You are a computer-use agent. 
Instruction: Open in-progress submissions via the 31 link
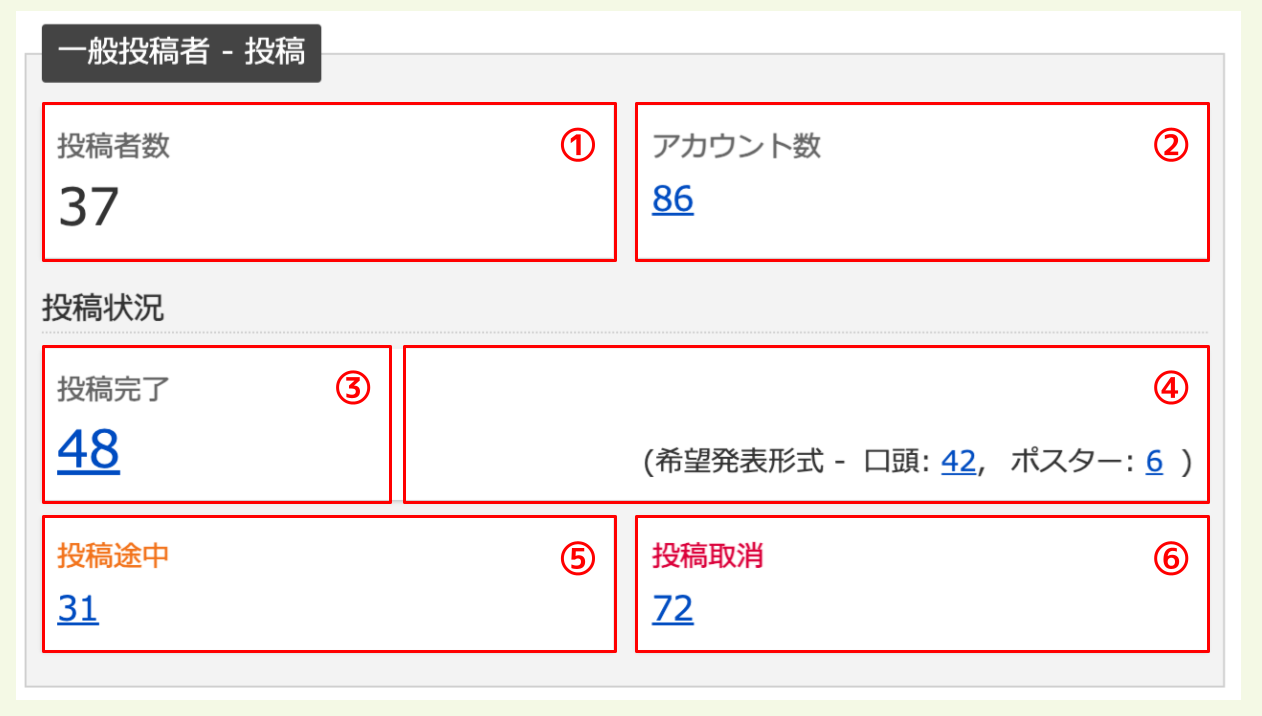[77, 609]
